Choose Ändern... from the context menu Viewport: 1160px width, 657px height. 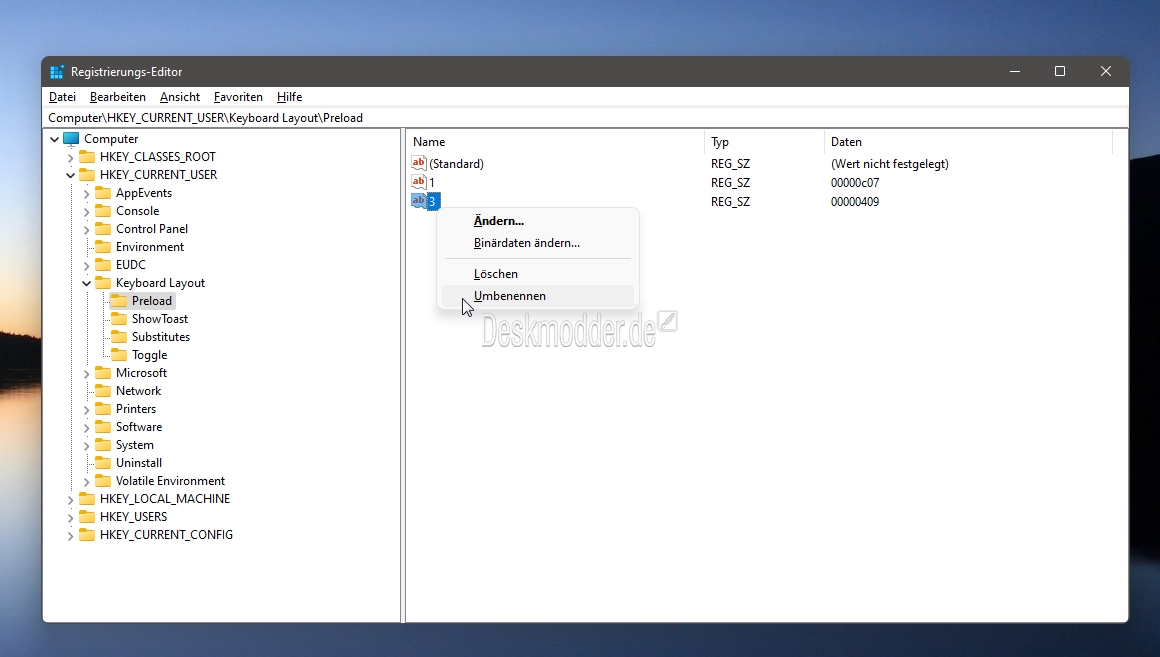pos(538,220)
